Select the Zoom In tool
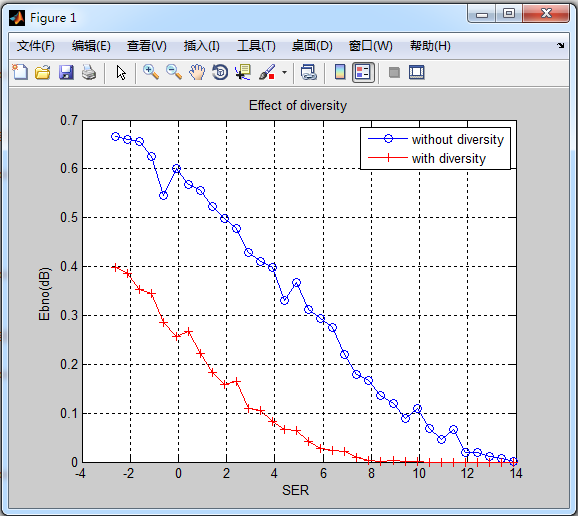The image size is (578, 516). coord(151,72)
